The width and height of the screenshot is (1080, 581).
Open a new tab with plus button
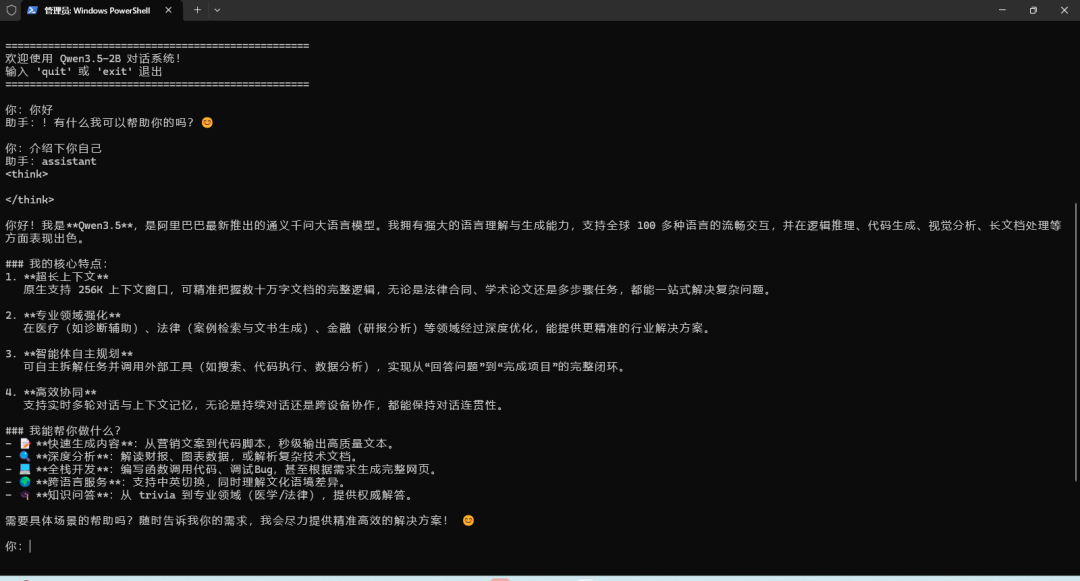coord(197,10)
